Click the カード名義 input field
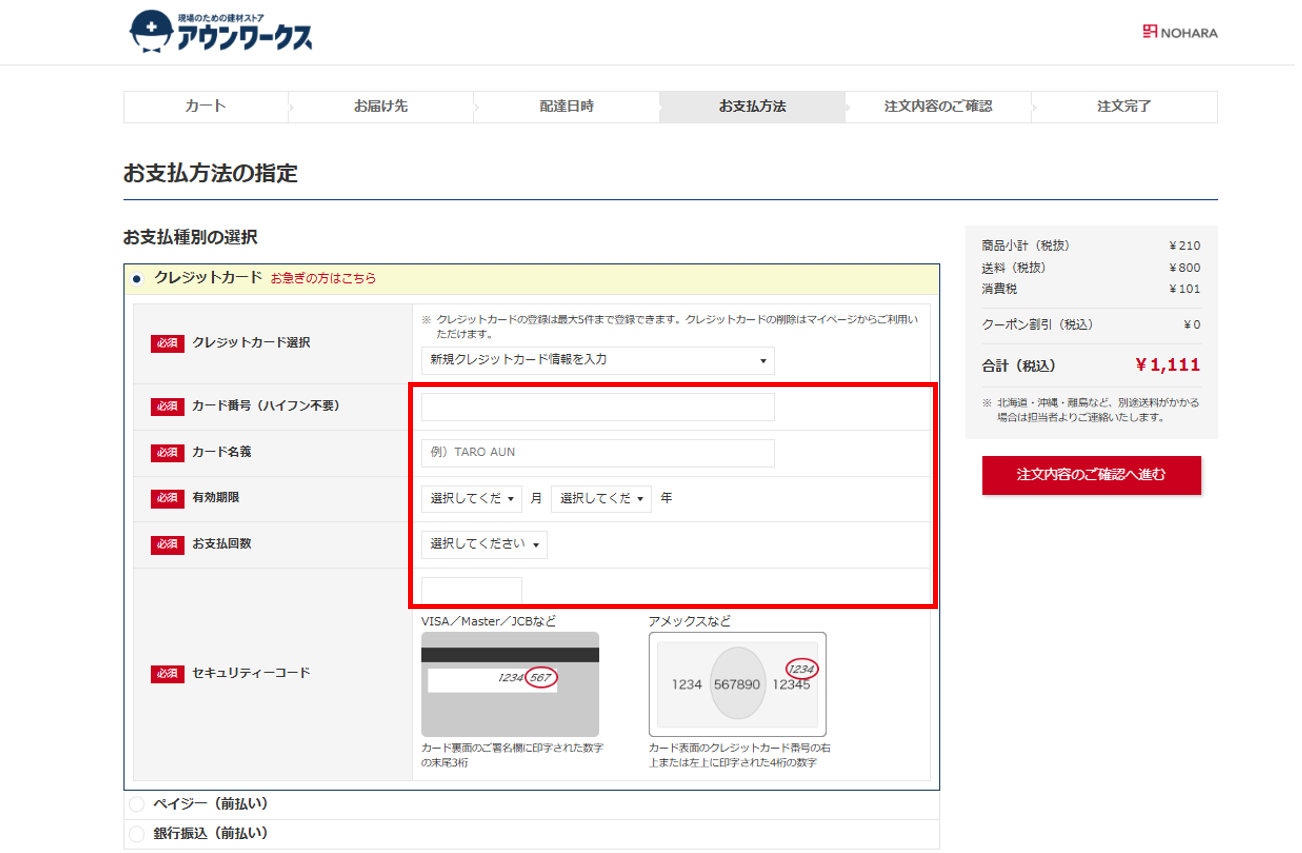 coord(597,452)
